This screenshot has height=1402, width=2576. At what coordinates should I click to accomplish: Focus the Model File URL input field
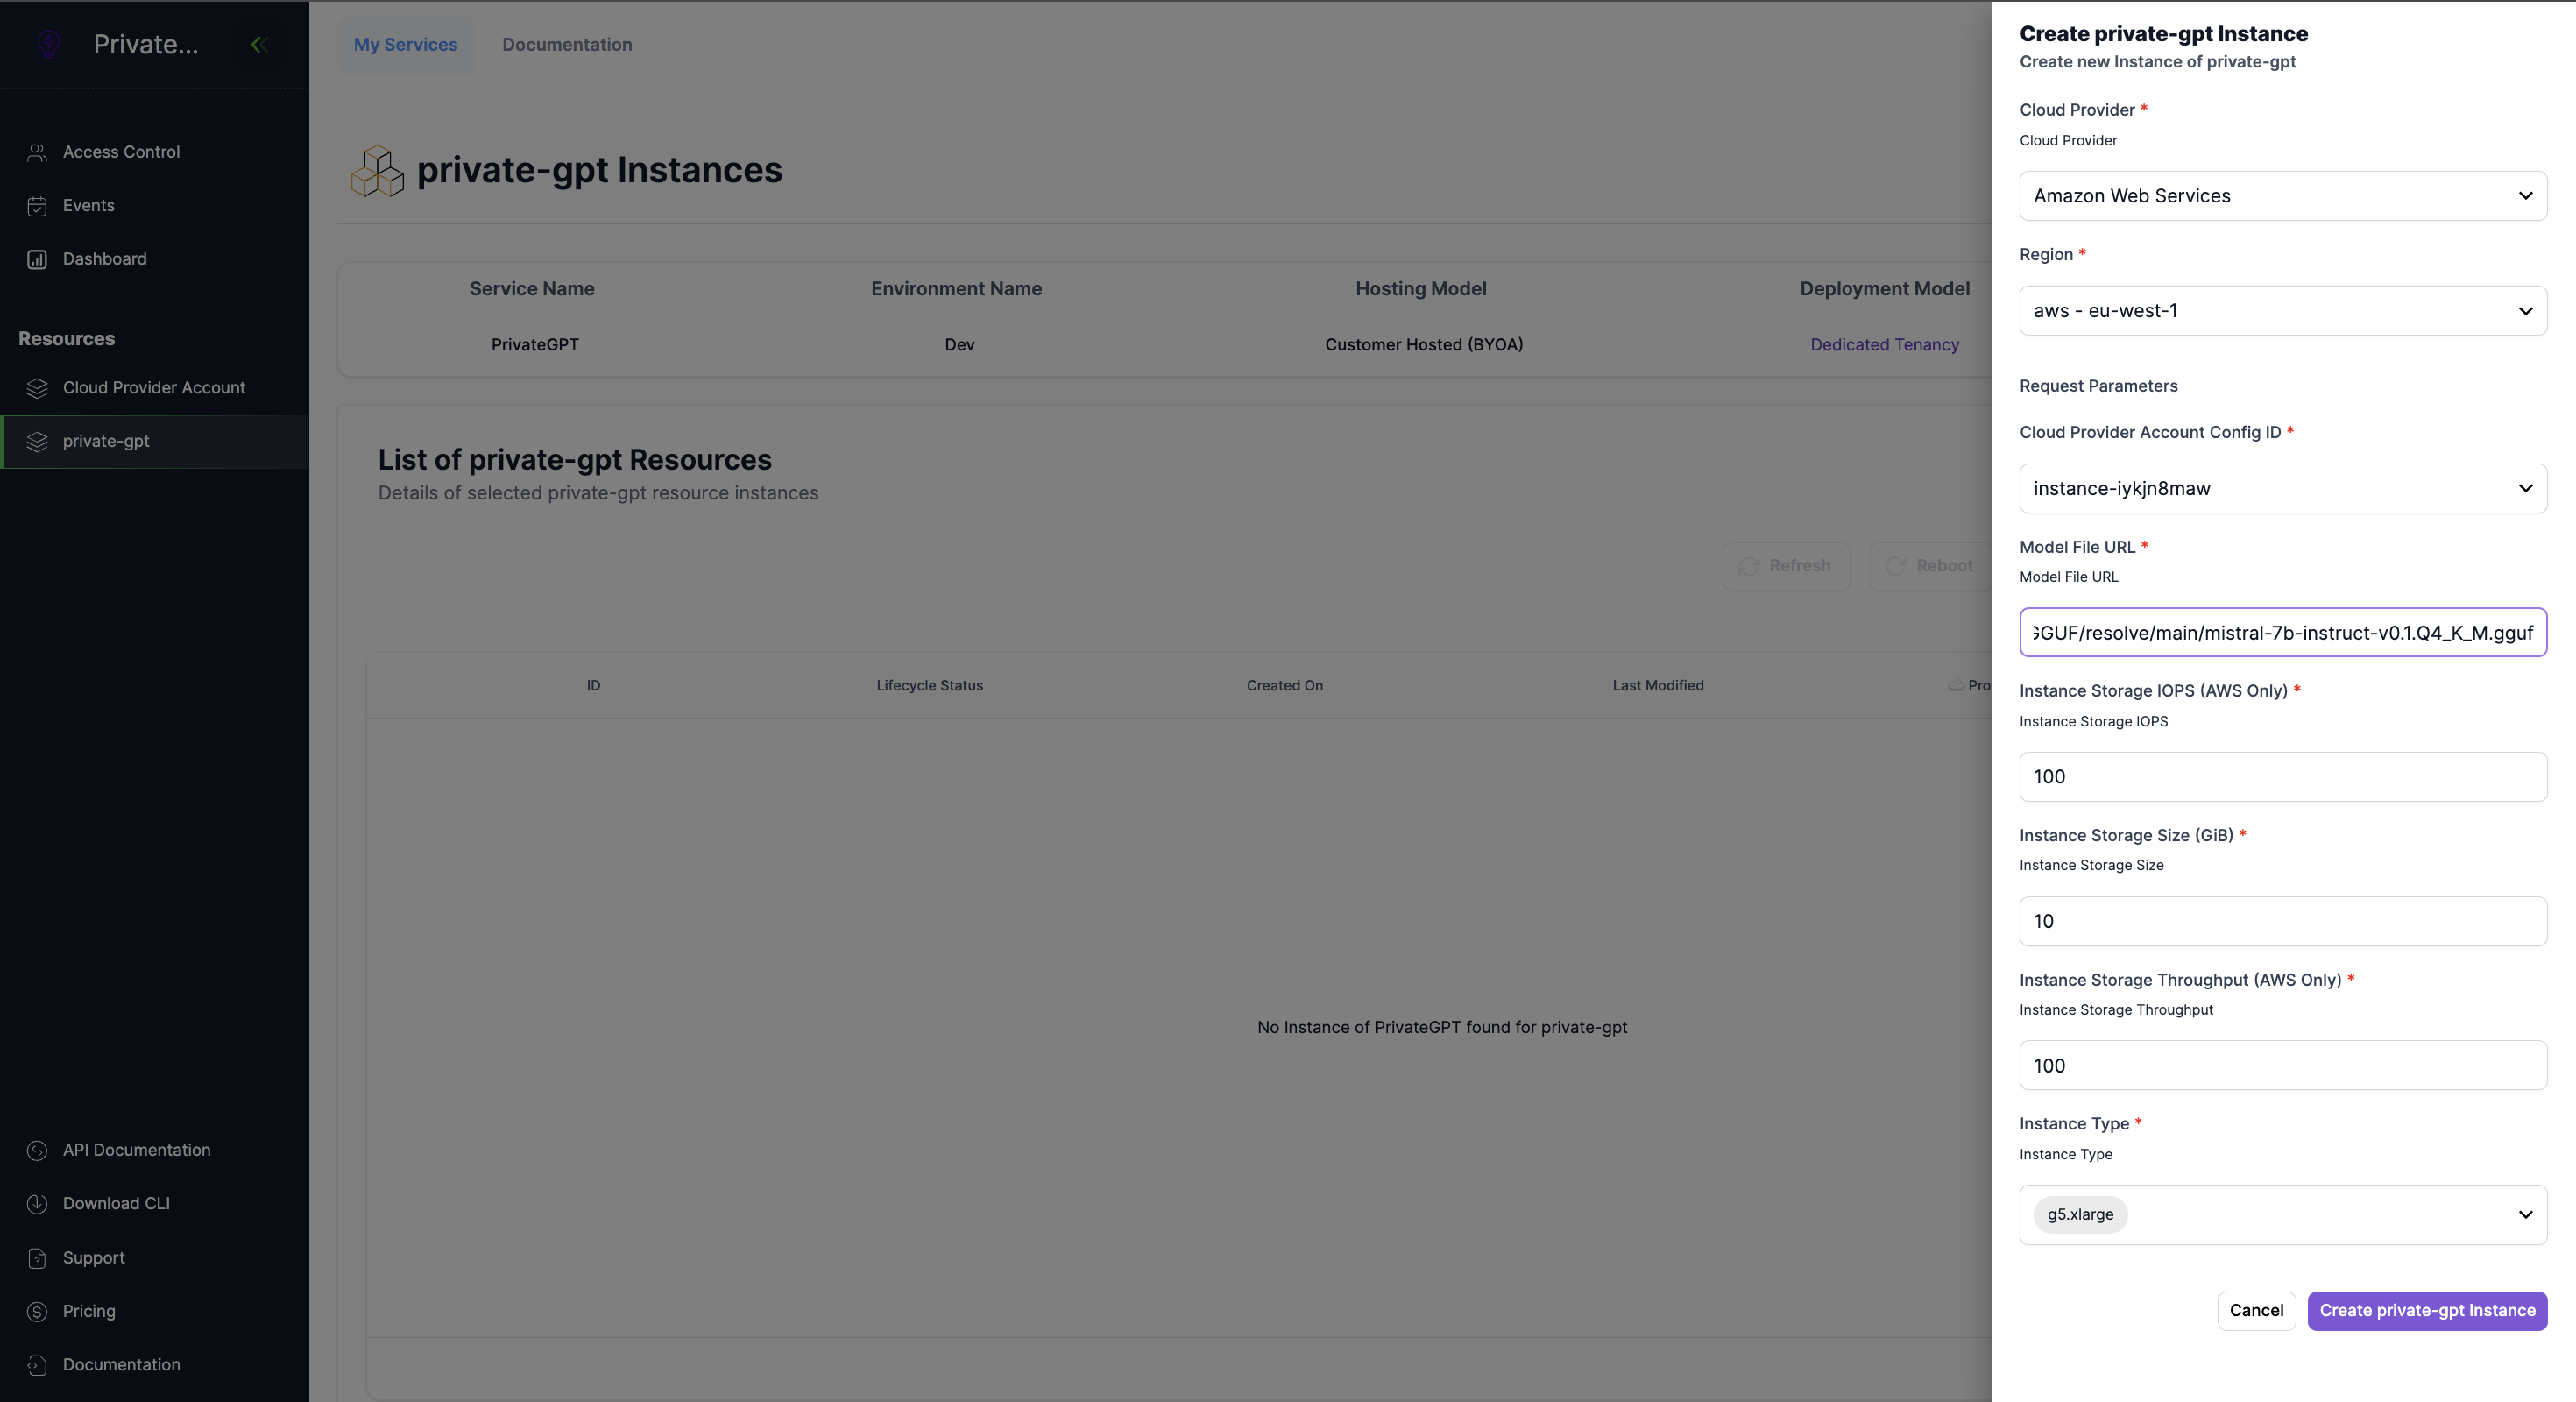coord(2283,633)
